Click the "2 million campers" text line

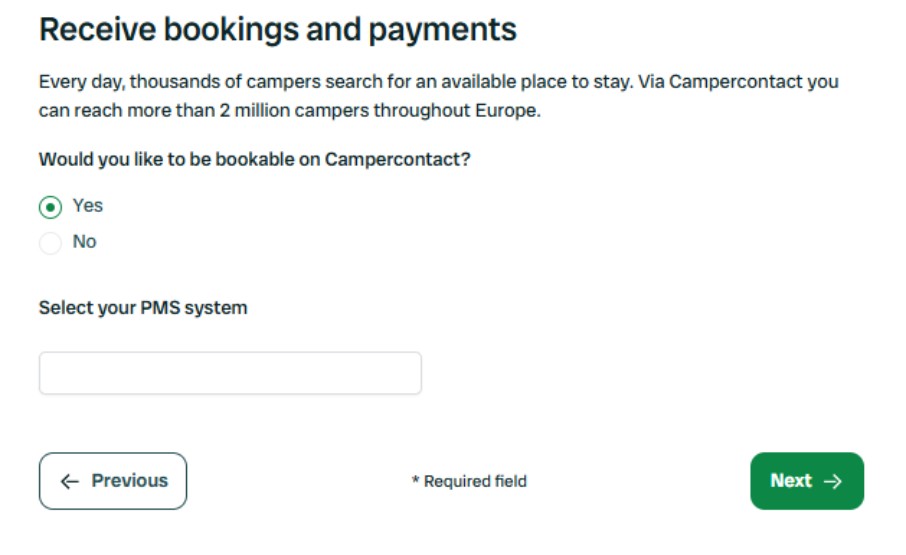tap(290, 110)
